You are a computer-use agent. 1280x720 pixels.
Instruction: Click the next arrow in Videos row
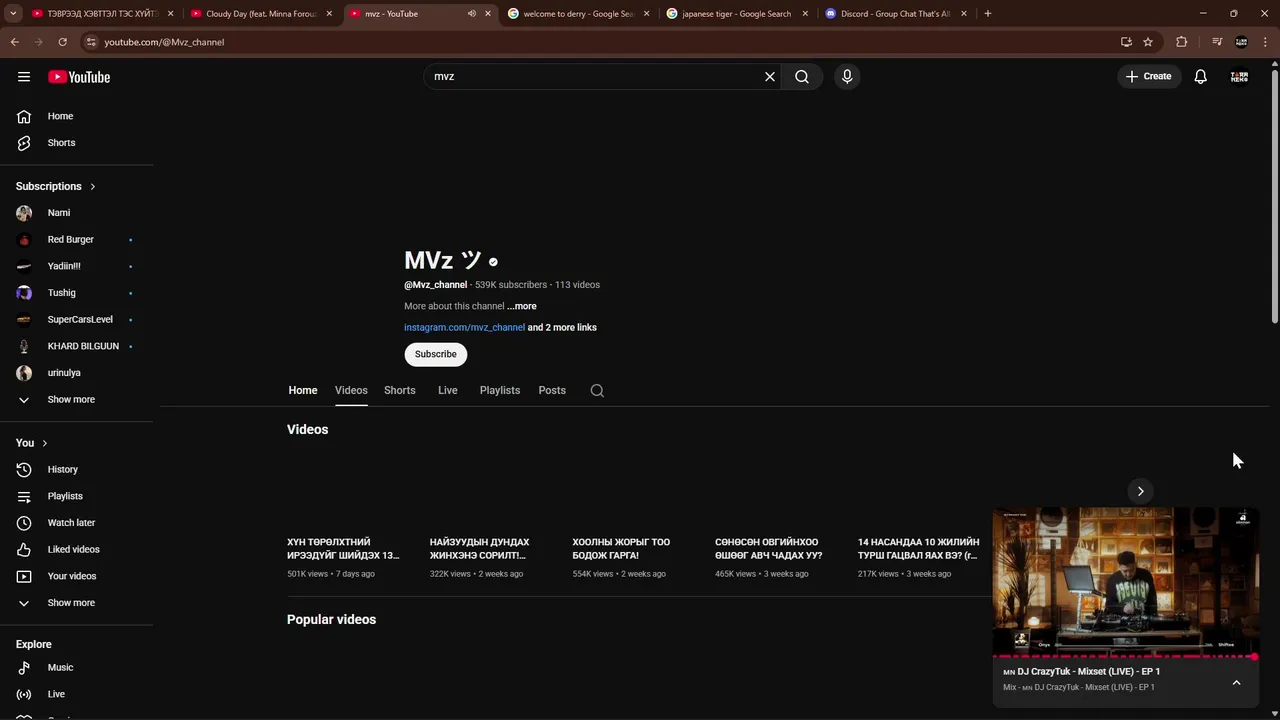coord(1140,491)
